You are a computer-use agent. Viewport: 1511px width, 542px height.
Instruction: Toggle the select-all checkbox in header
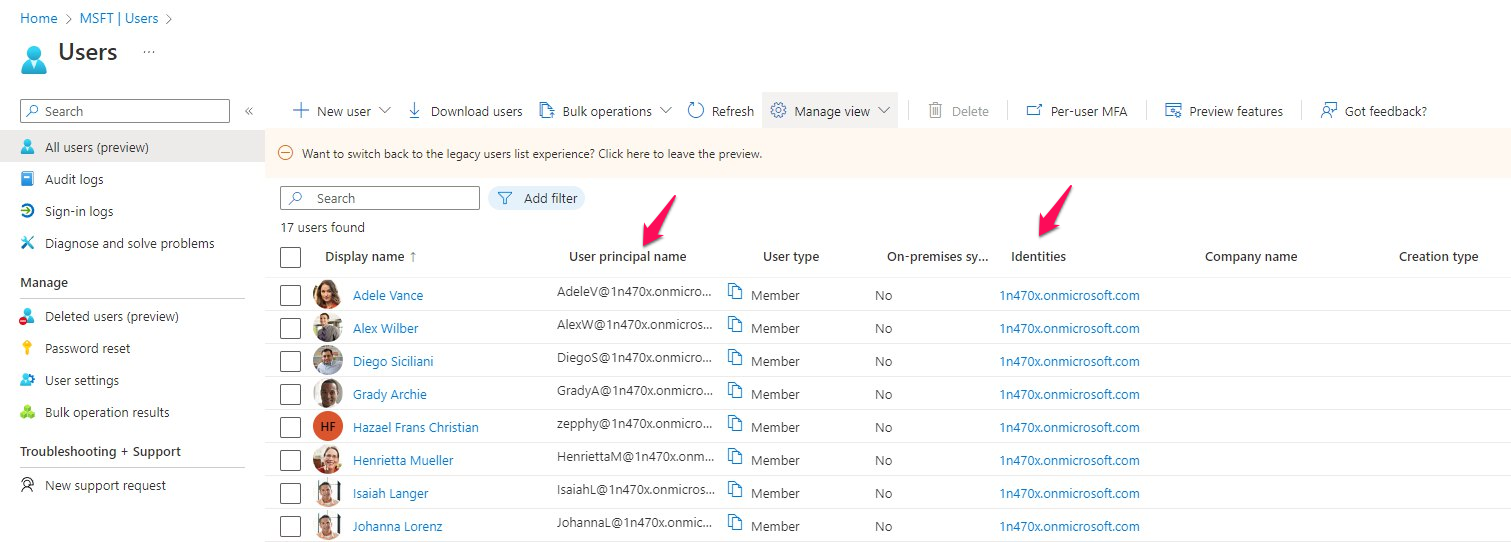coord(290,257)
